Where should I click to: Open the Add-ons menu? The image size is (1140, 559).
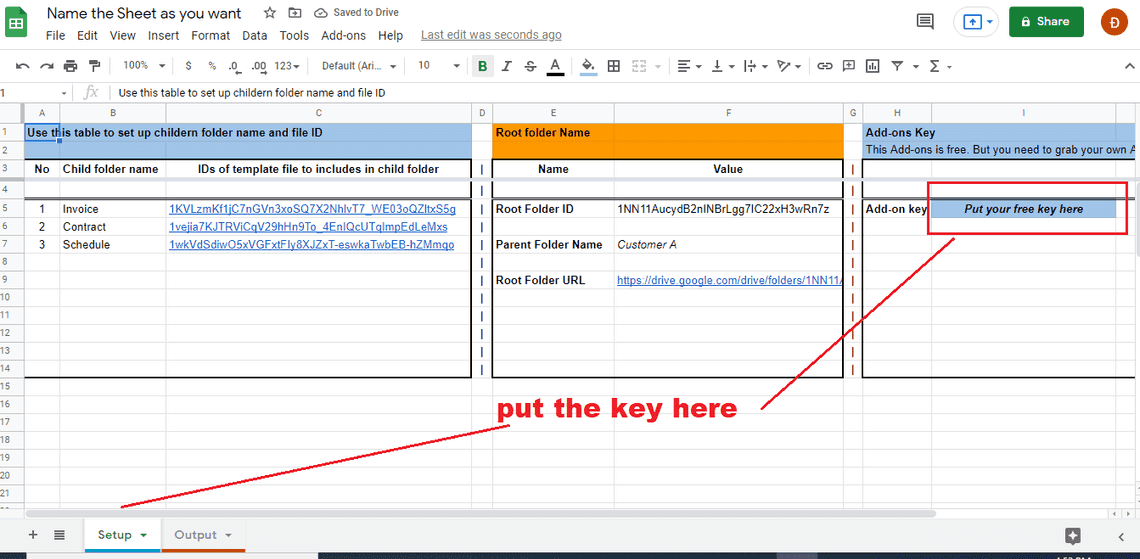point(343,35)
